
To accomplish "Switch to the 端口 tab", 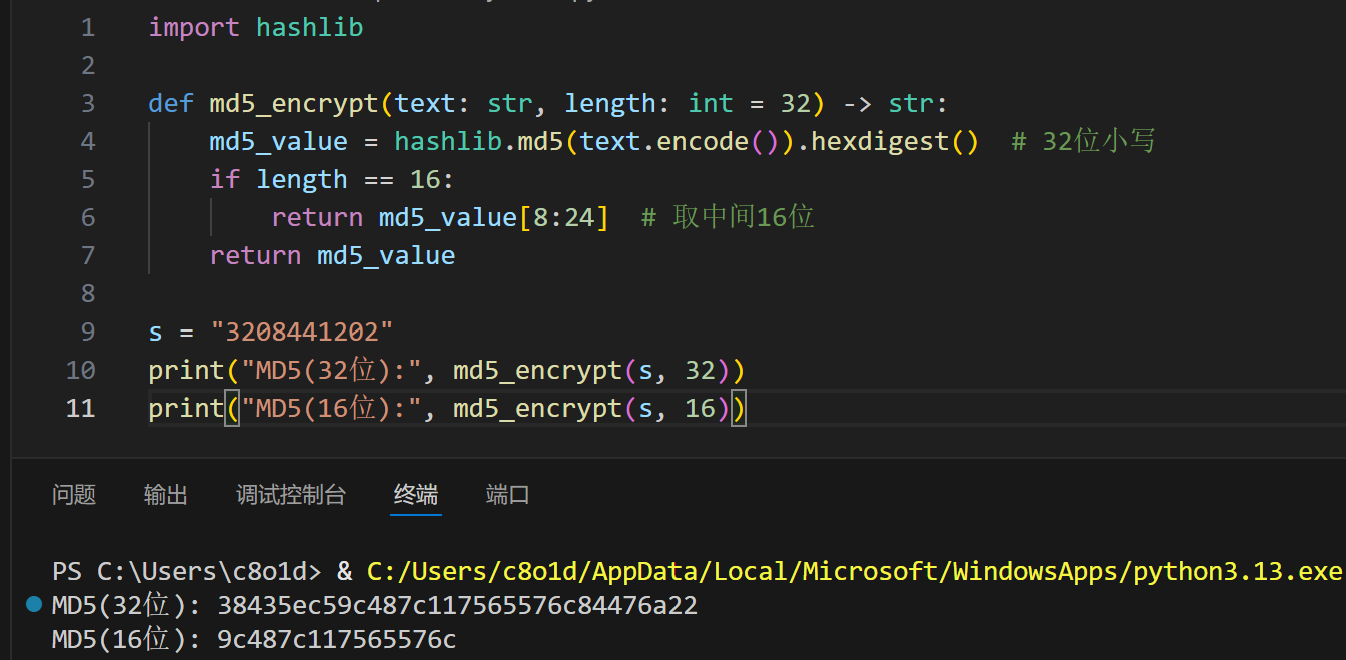I will (507, 495).
